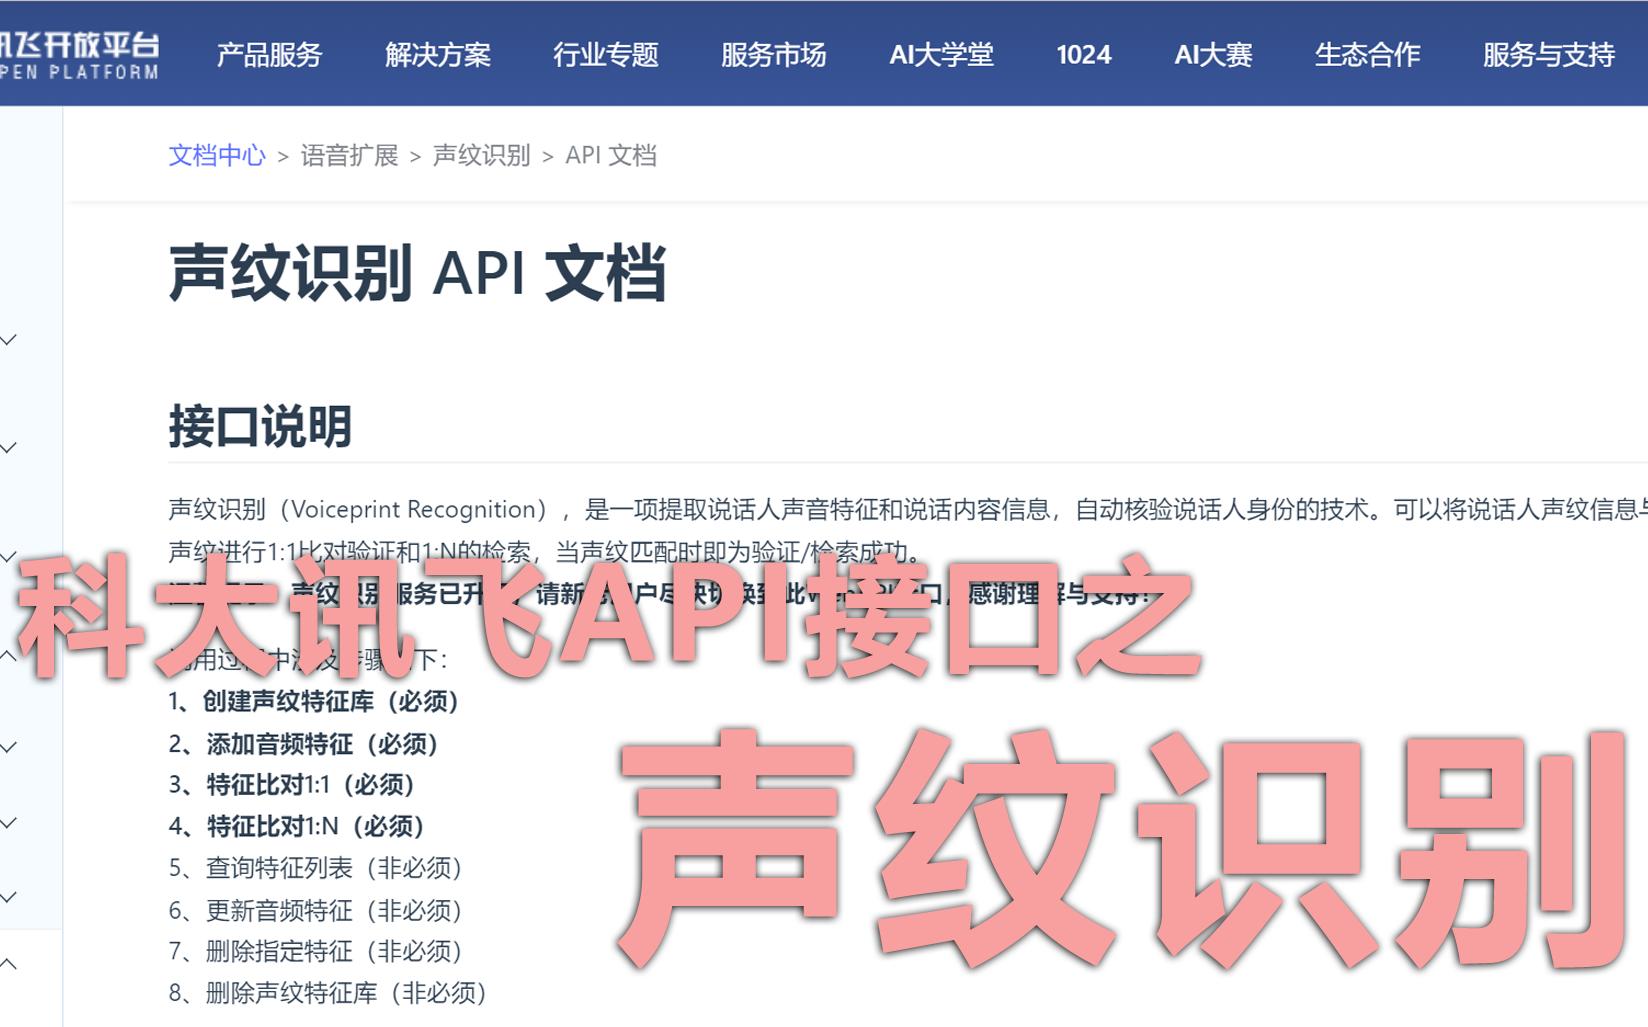Image resolution: width=1648 pixels, height=1027 pixels.
Task: Click the 声纹识别 breadcrumb
Action: 481,155
